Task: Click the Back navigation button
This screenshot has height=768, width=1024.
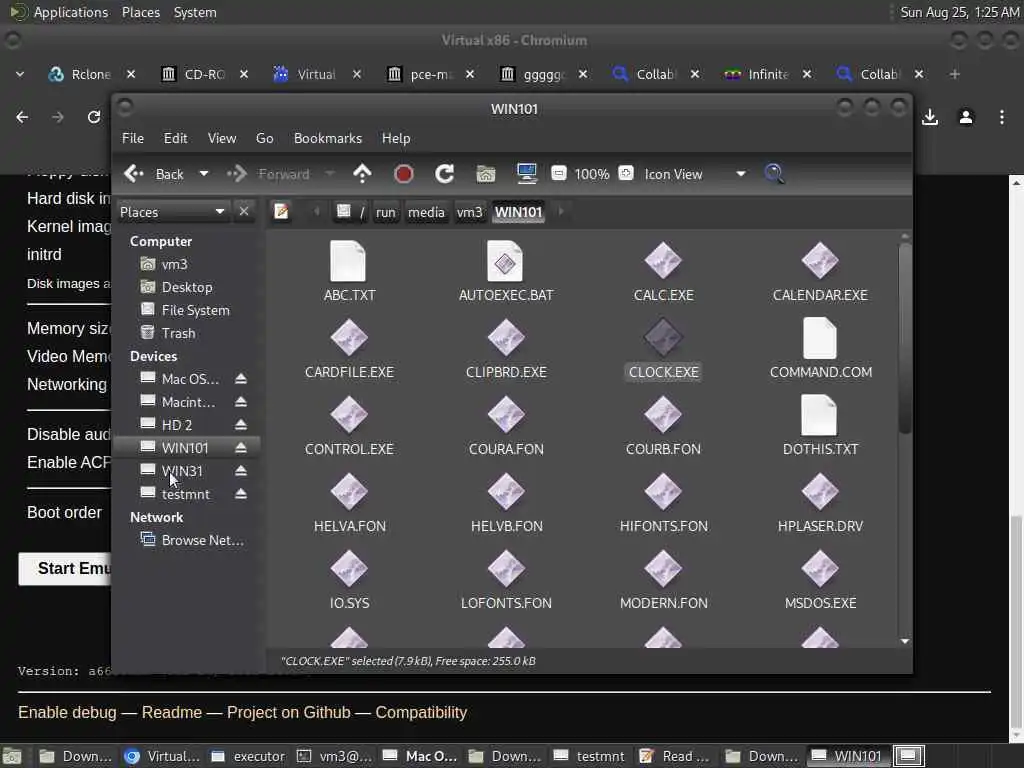Action: click(x=154, y=174)
